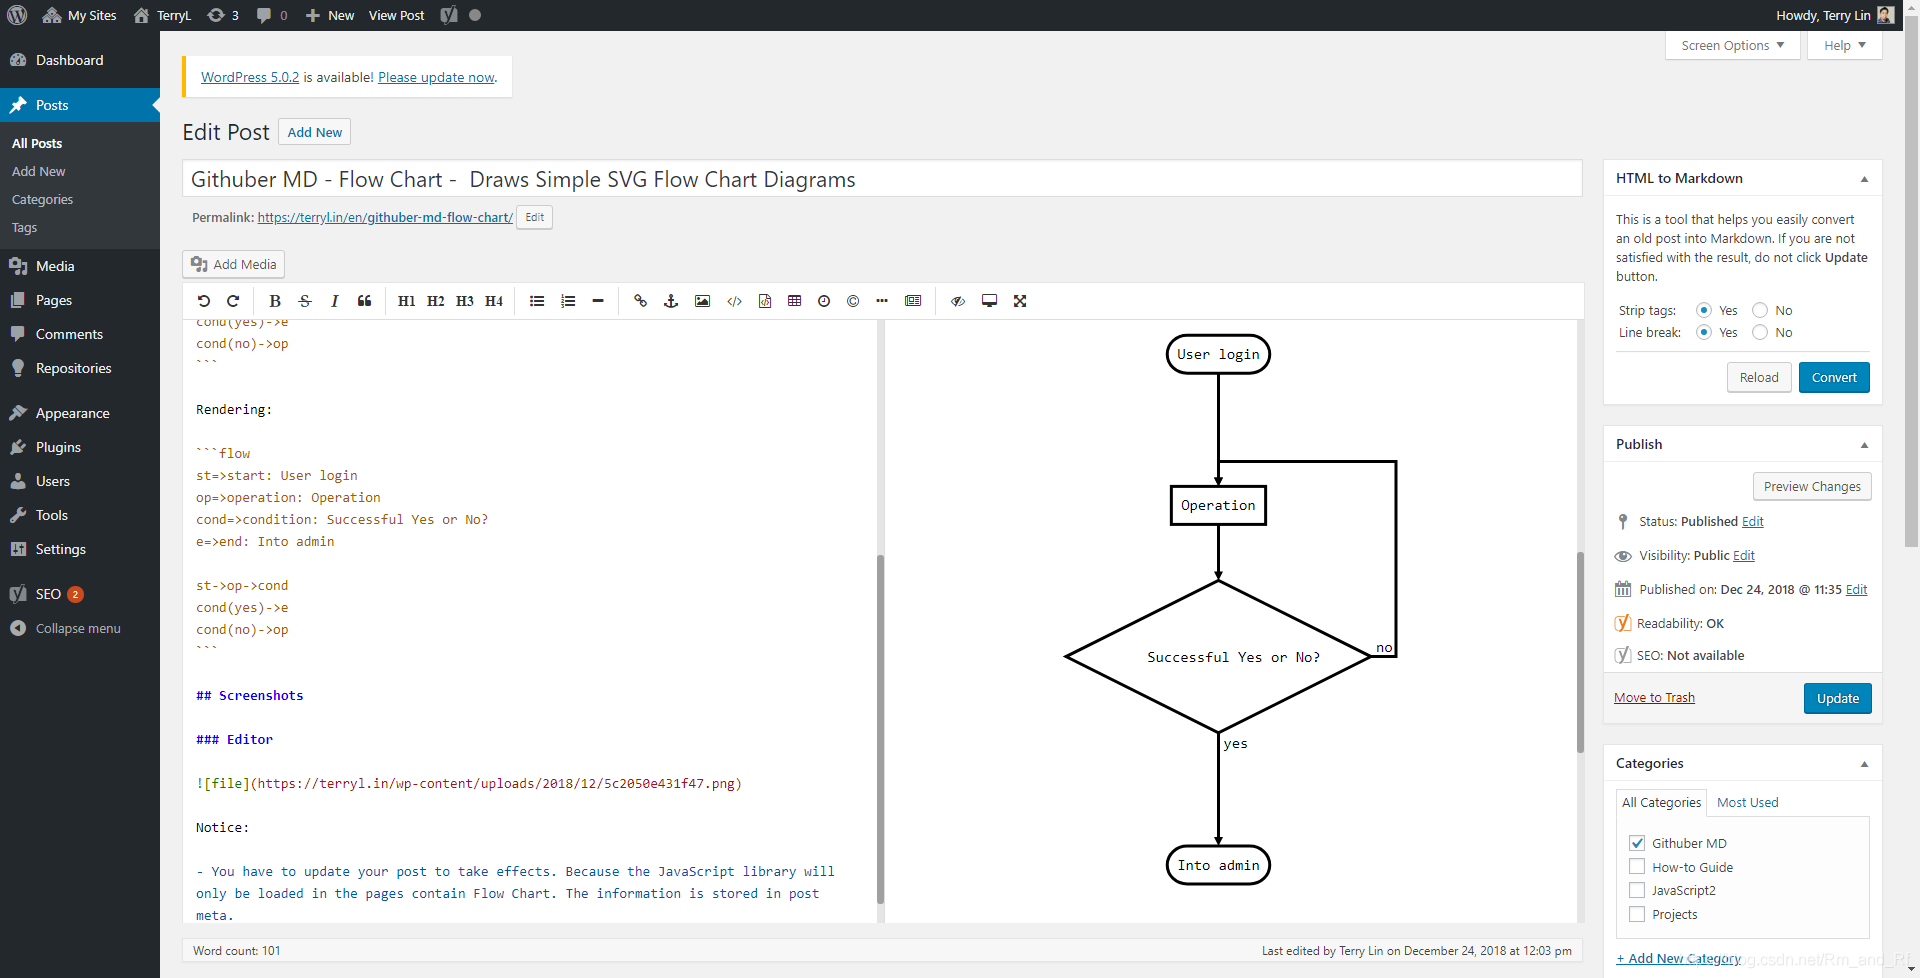Insert an ordered numbered list
Viewport: 1920px width, 978px height.
coord(568,301)
